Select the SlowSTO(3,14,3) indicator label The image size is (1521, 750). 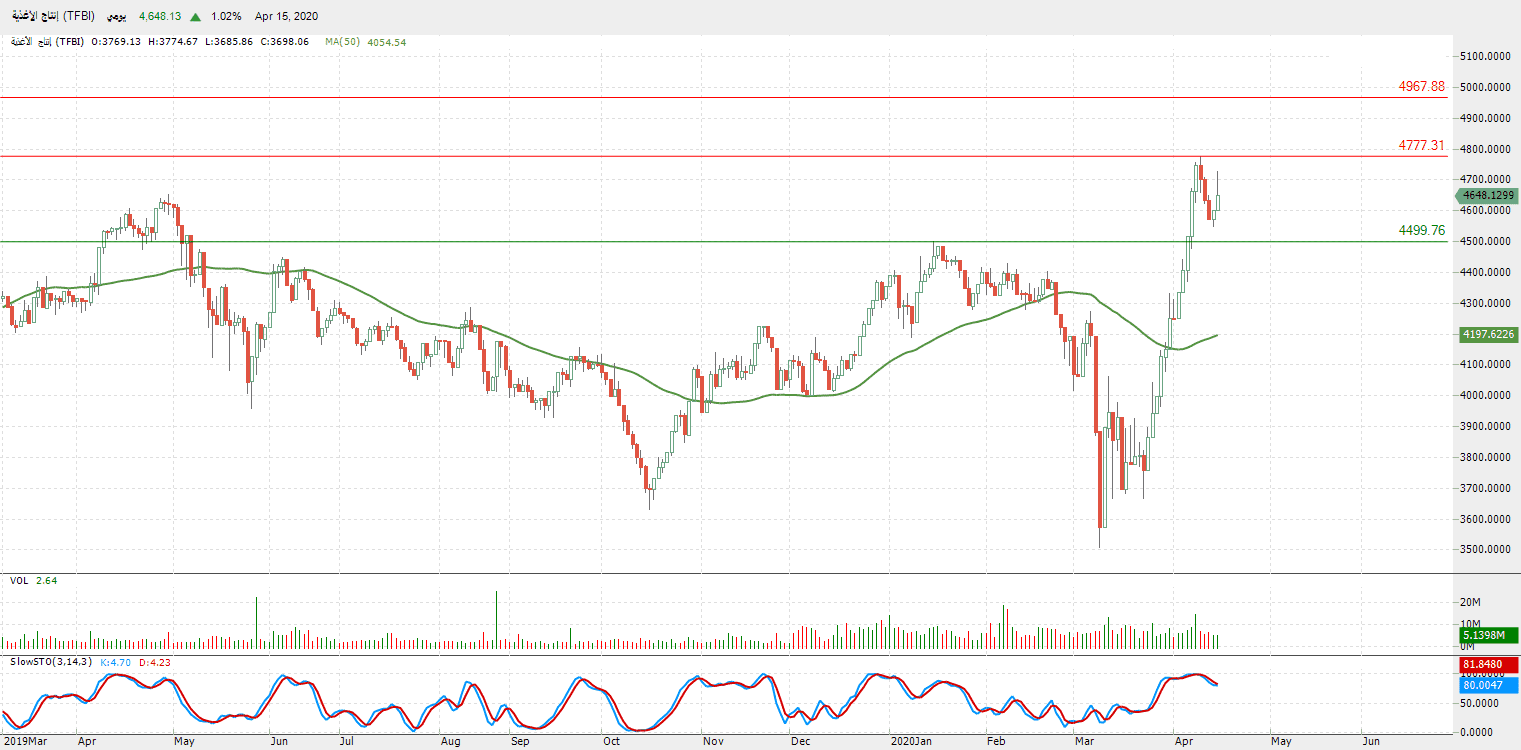(x=51, y=662)
